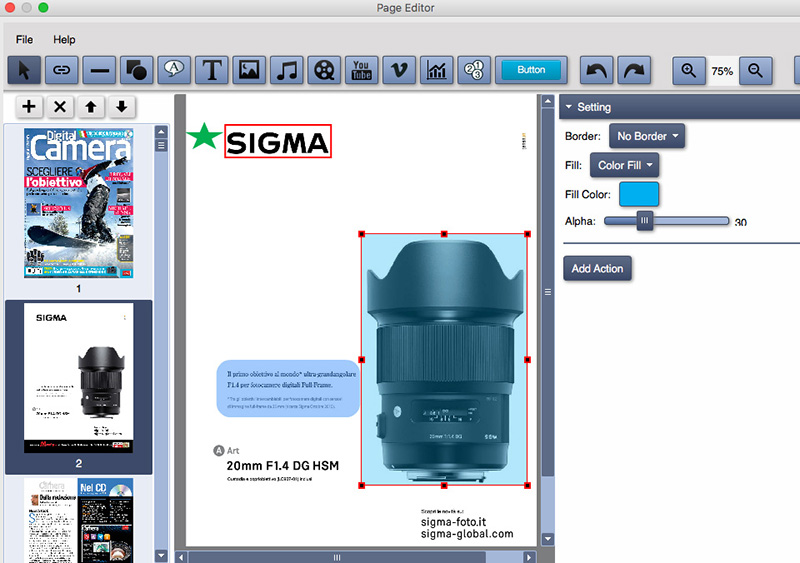The height and width of the screenshot is (563, 800).
Task: Collapse the Setting panel
Action: (568, 107)
